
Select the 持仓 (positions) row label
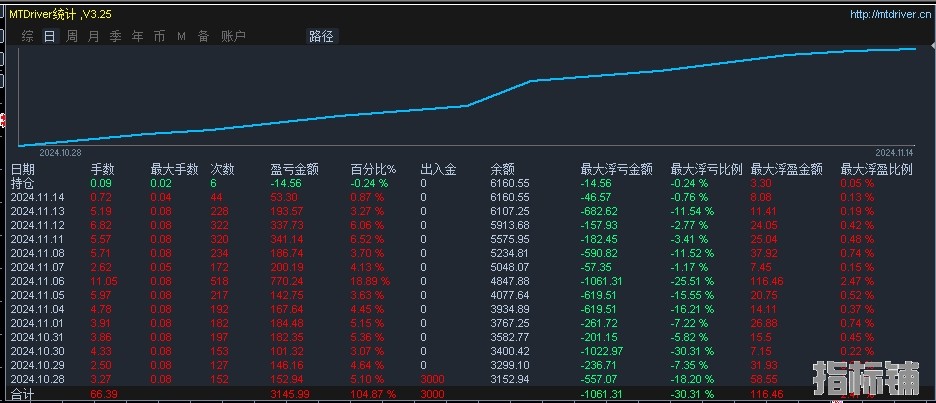(22, 184)
